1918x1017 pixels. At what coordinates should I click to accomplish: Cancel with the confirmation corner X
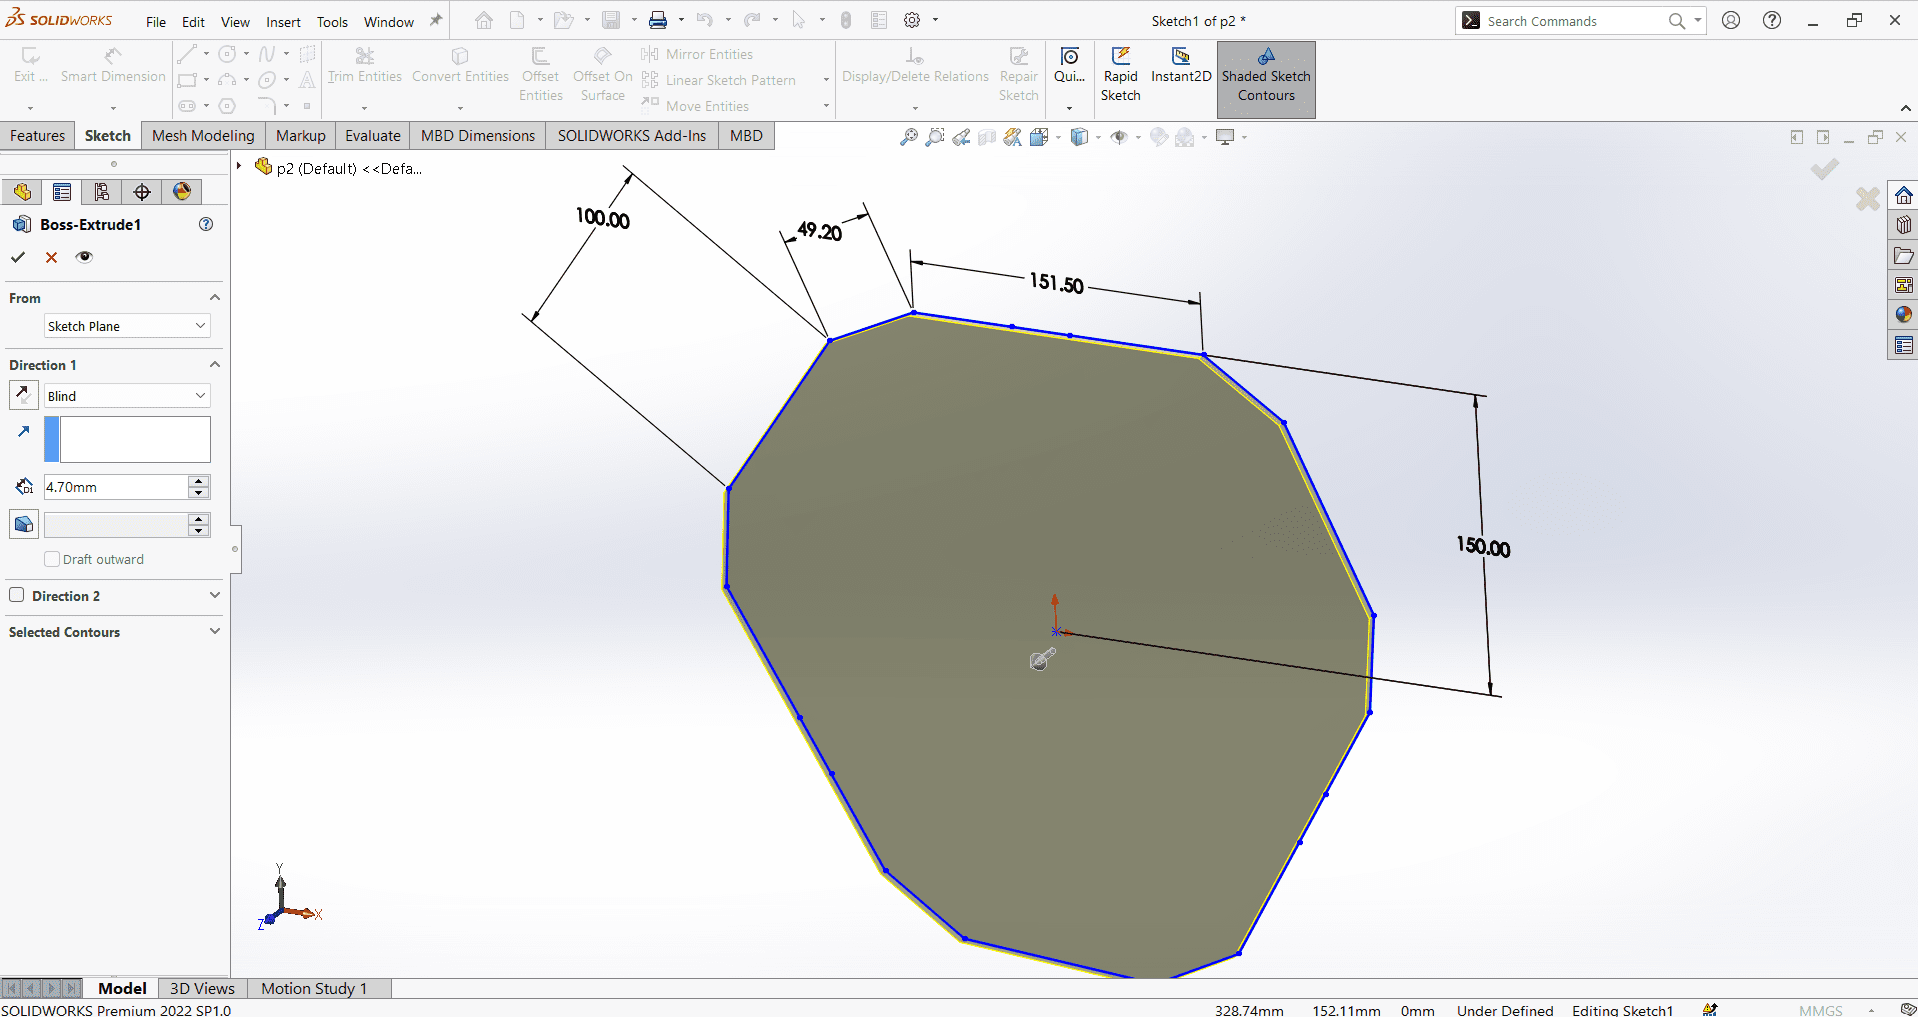click(1867, 199)
